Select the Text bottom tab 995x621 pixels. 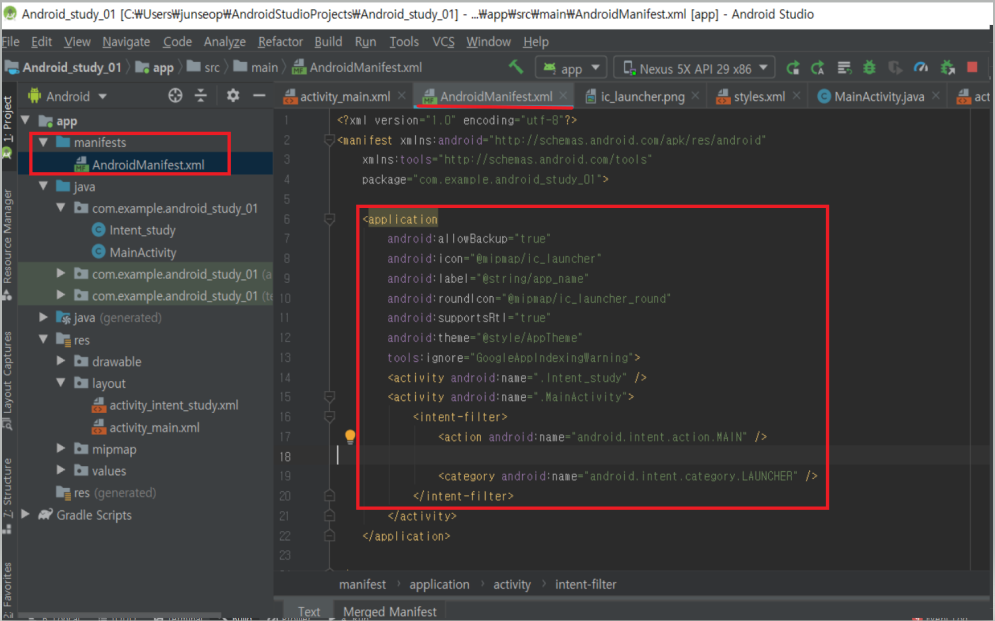pos(309,611)
